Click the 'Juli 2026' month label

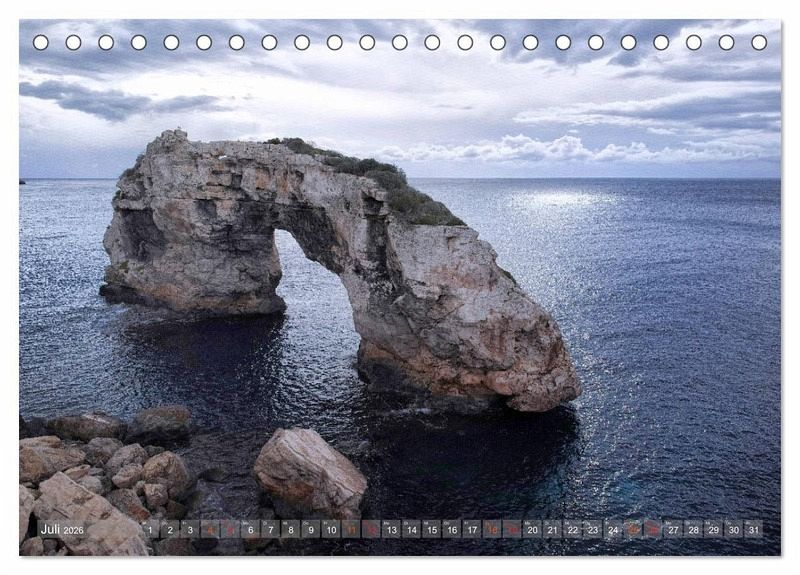click(x=62, y=530)
